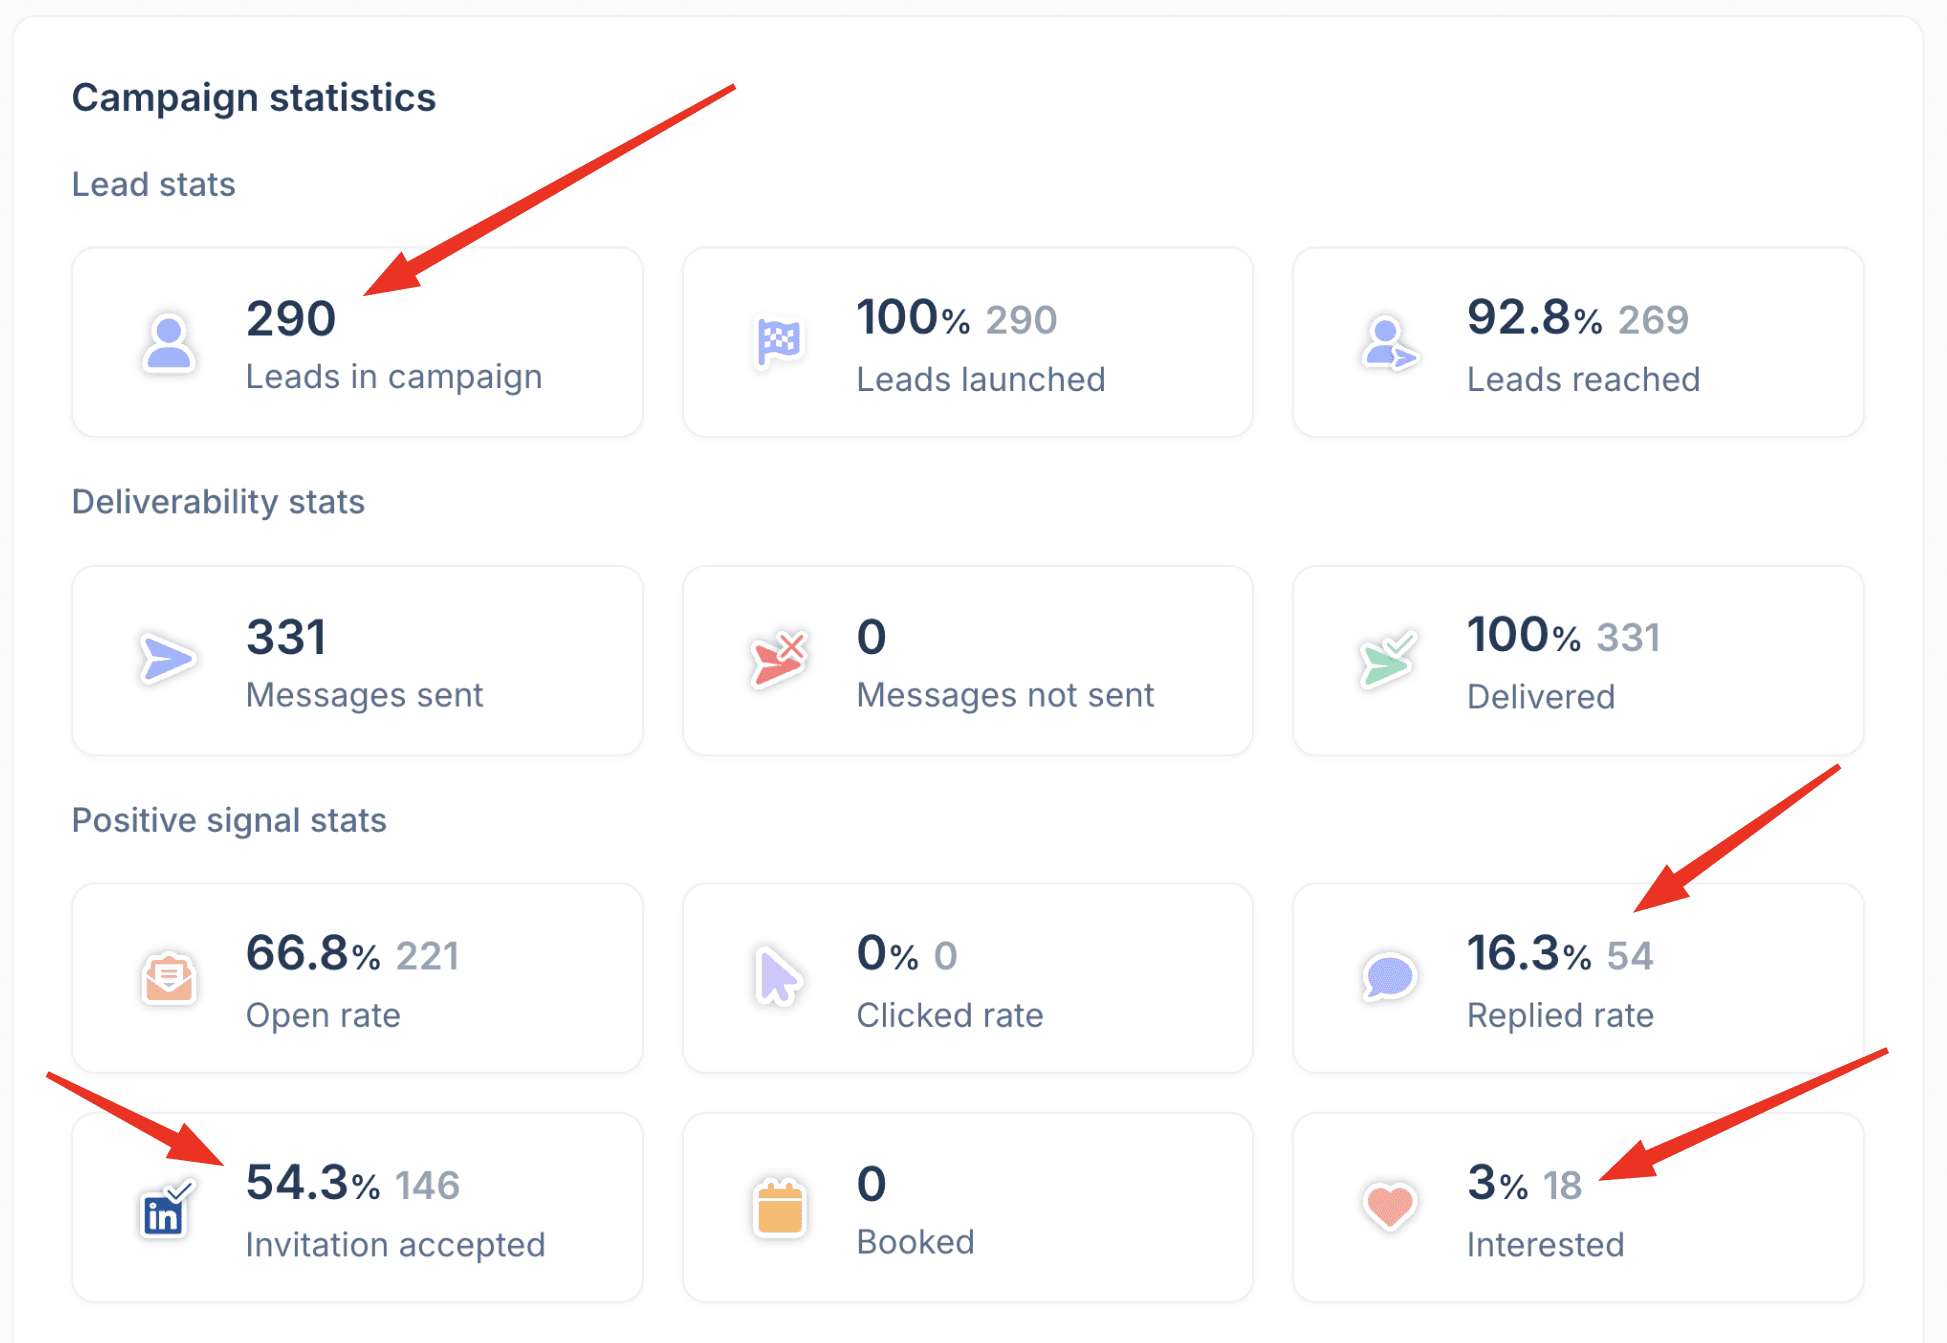Click the Clicked rate cursor icon
The image size is (1947, 1343).
[778, 976]
